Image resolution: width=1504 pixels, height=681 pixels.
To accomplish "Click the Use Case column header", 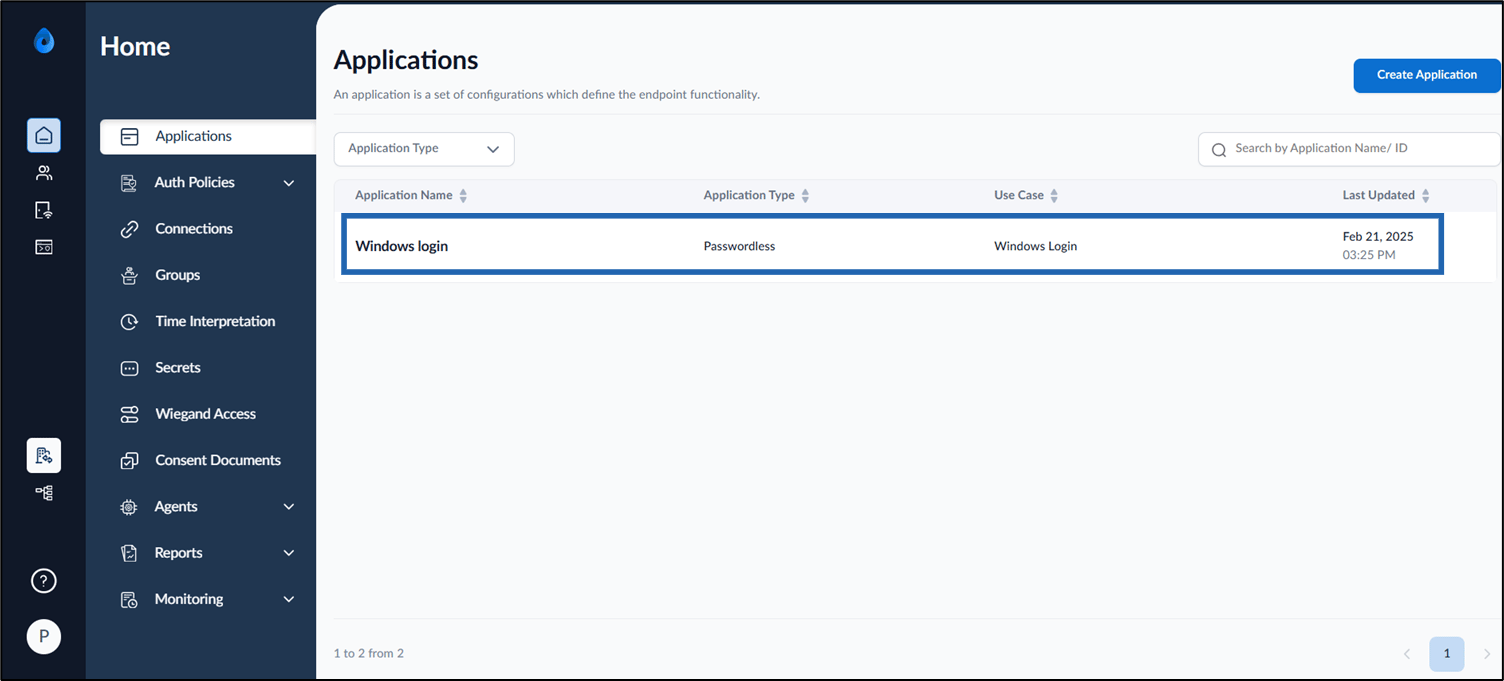I will (1019, 195).
